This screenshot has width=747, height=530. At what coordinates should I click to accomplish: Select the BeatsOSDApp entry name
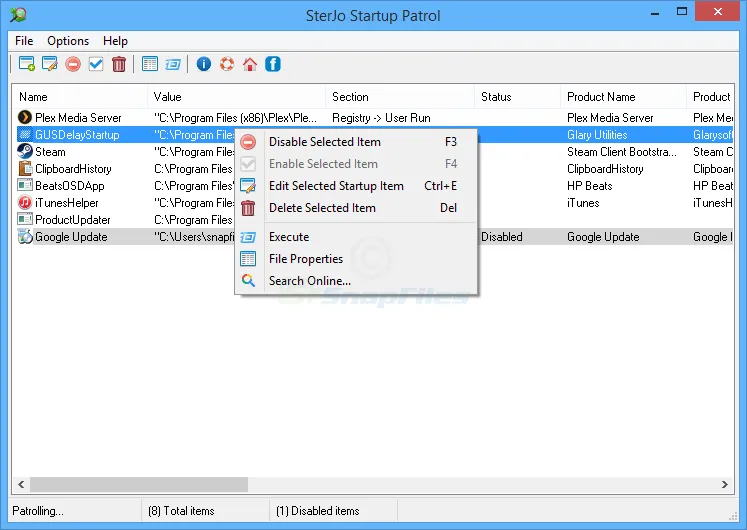(x=70, y=186)
